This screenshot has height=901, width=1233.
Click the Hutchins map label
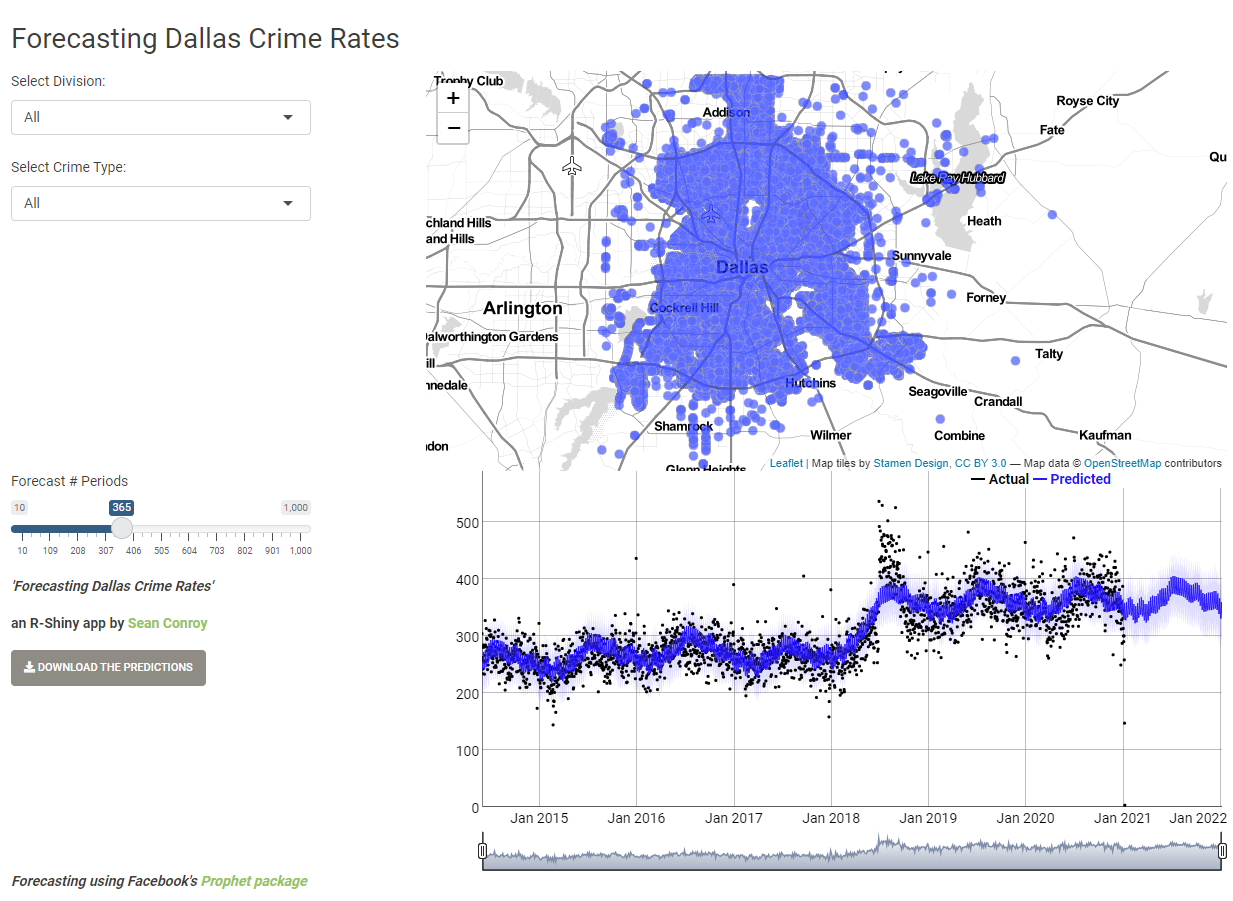point(810,383)
